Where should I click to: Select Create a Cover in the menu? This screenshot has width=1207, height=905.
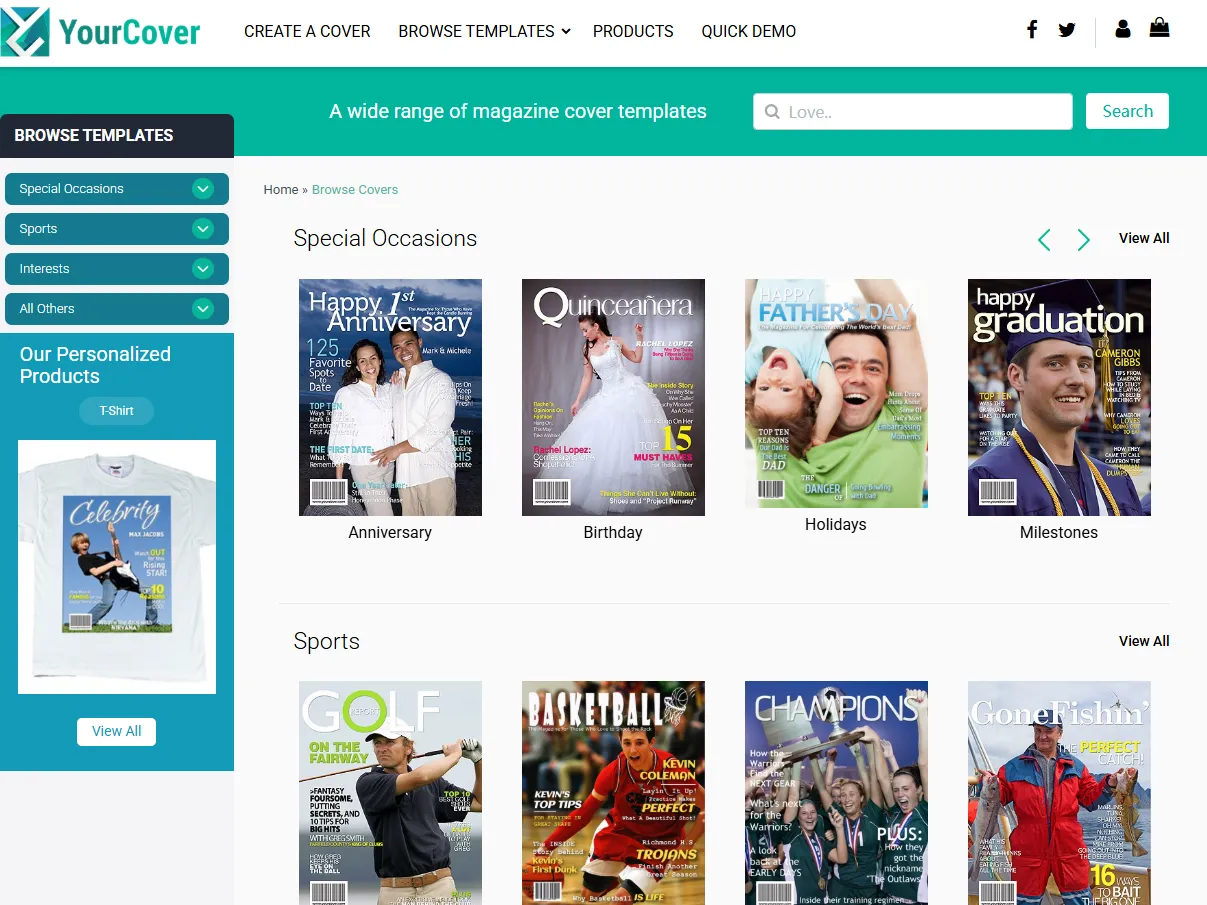pyautogui.click(x=307, y=31)
